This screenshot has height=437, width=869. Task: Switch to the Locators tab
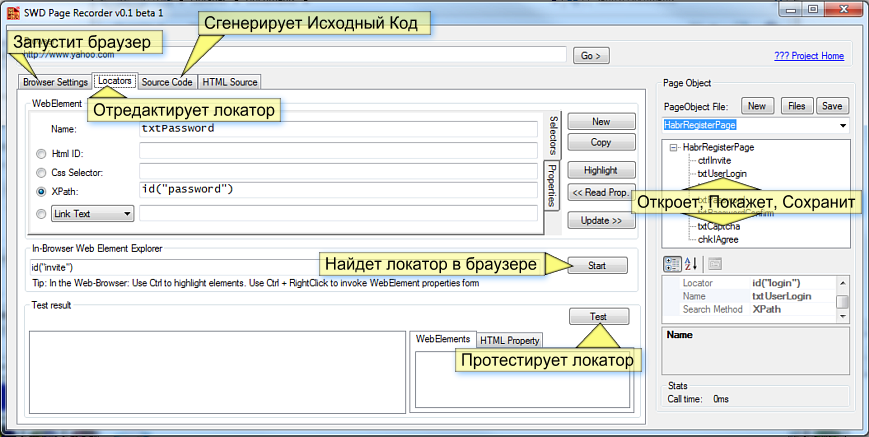[x=115, y=81]
